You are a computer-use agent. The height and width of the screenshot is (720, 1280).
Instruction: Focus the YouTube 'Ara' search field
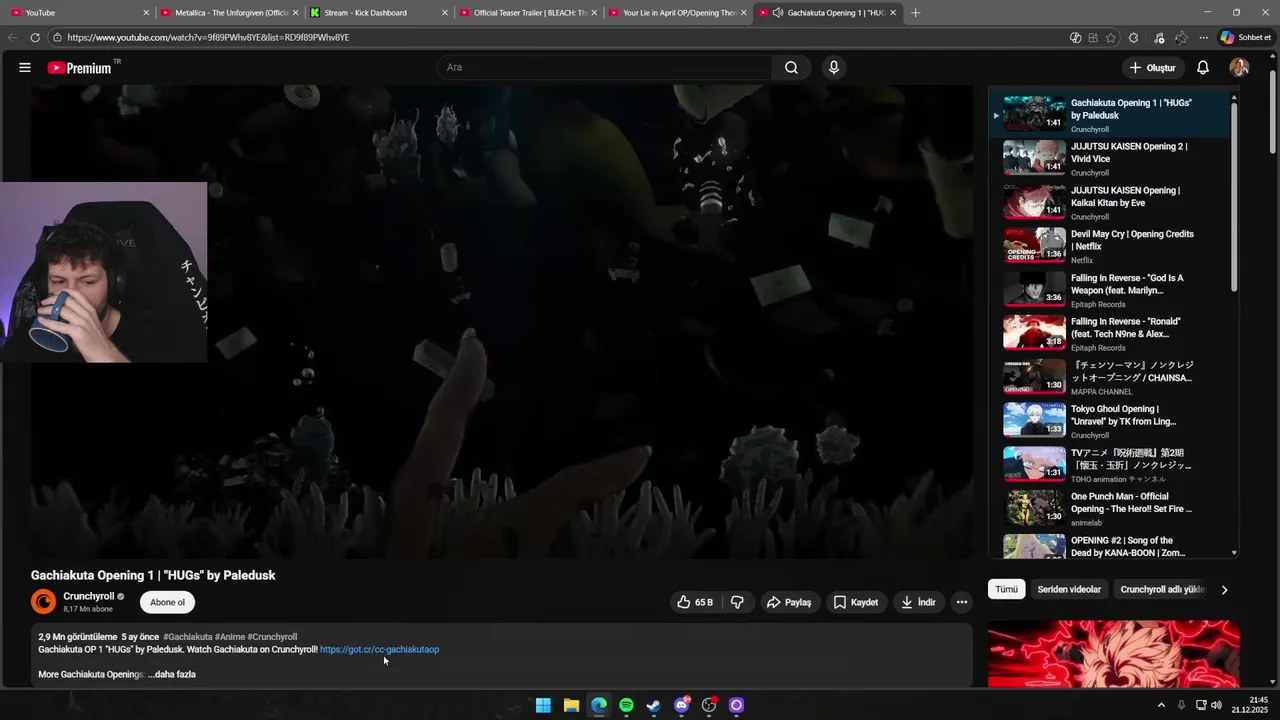pos(603,68)
